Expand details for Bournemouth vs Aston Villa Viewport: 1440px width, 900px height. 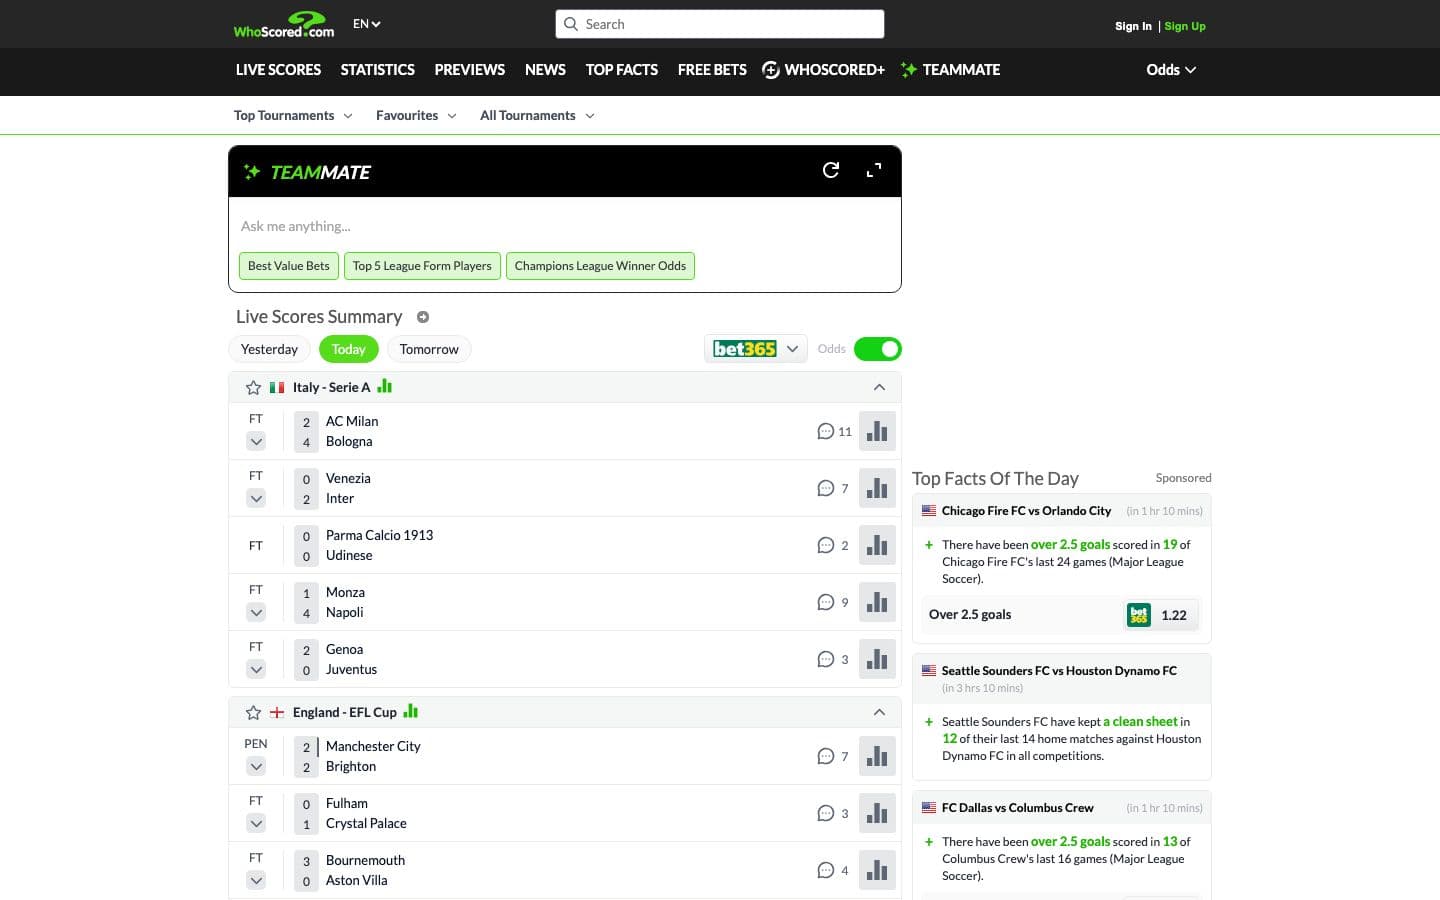(x=256, y=880)
